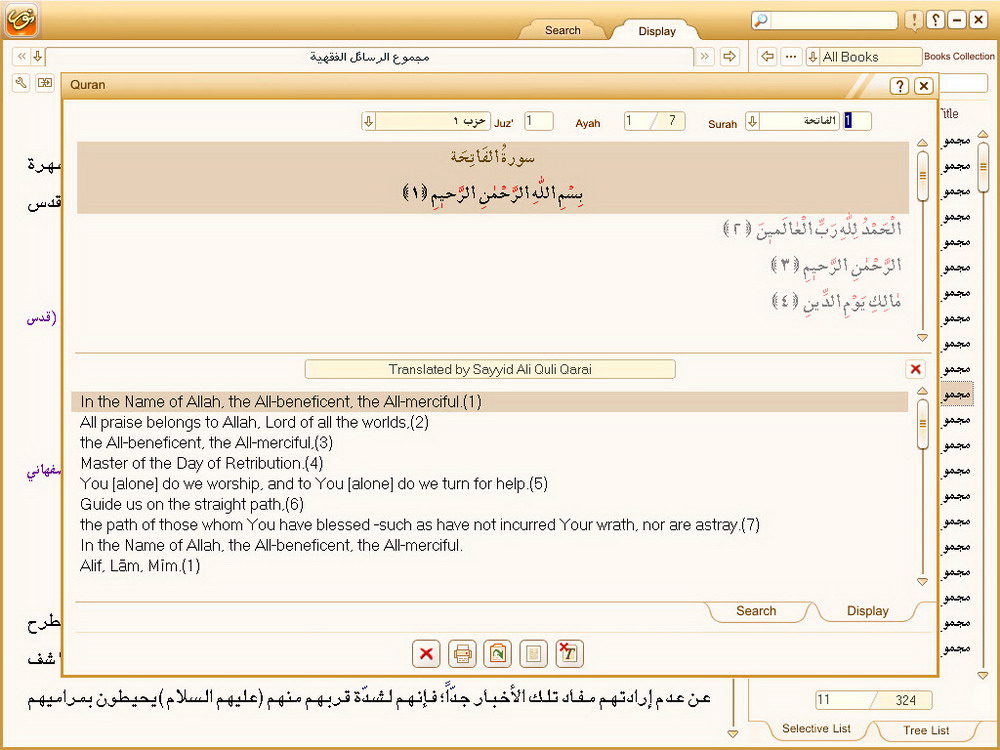Viewport: 1000px width, 750px height.
Task: Select translation line "Master of the Day of Retribution"
Action: (x=202, y=463)
